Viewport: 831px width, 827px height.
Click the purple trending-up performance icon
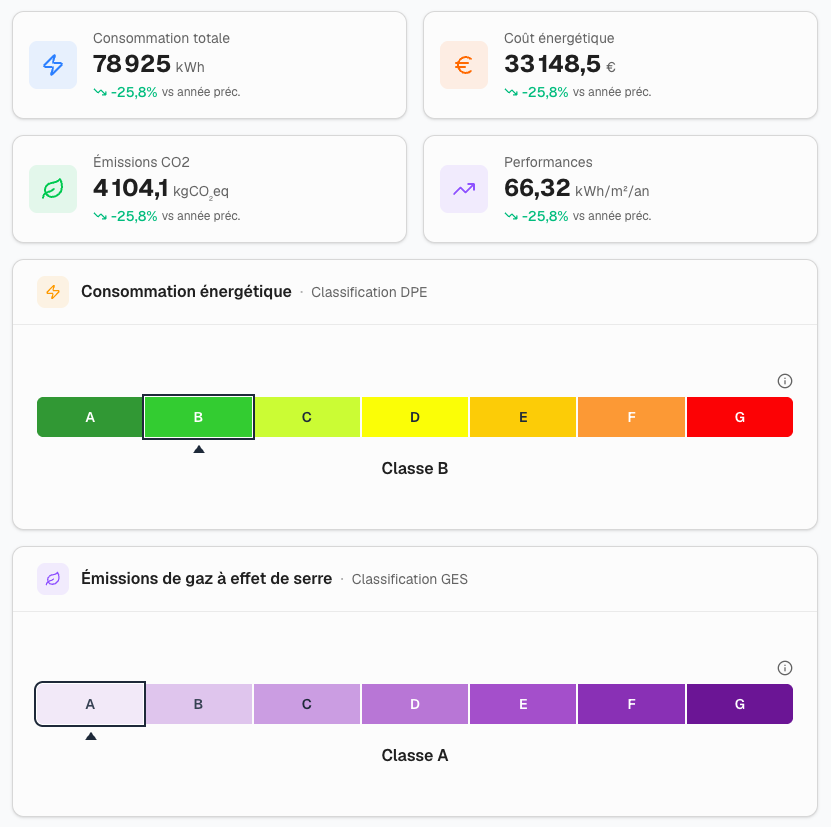coord(464,189)
